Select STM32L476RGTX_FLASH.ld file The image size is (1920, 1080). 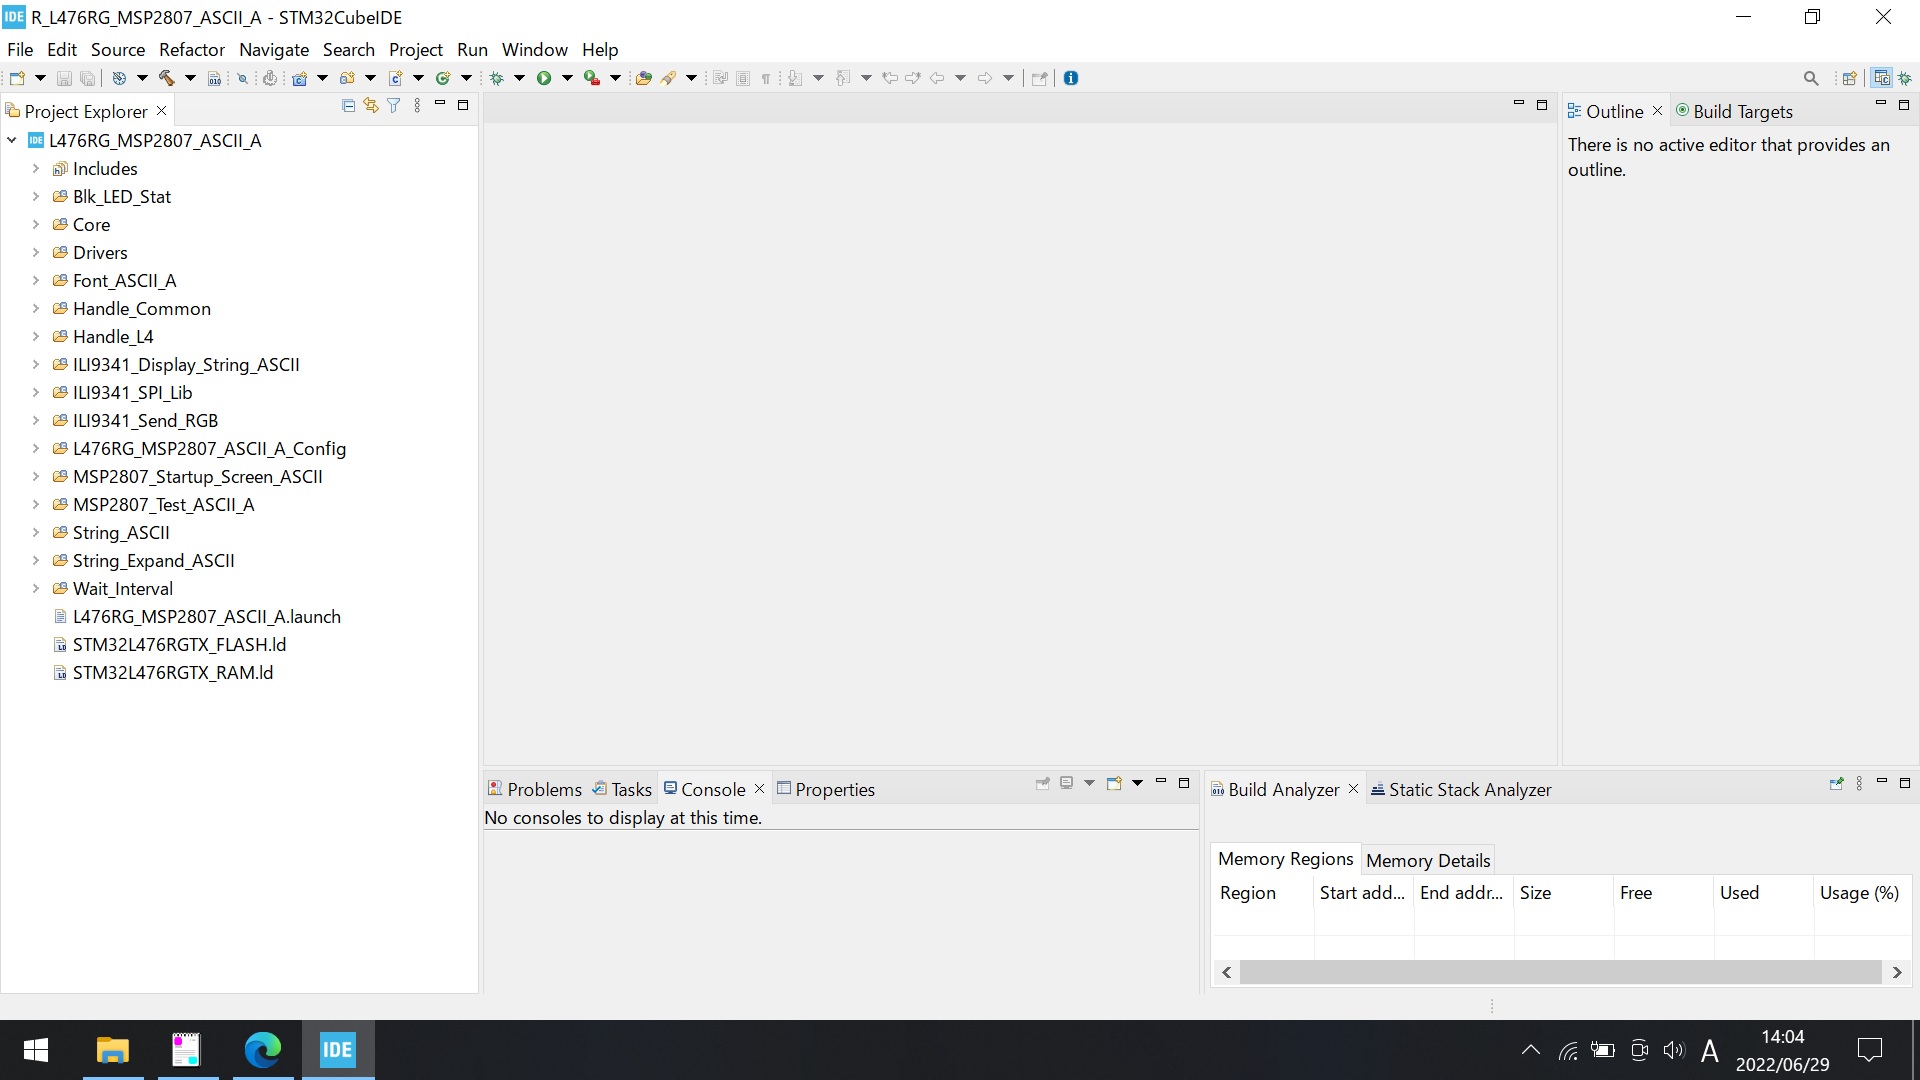(170, 645)
